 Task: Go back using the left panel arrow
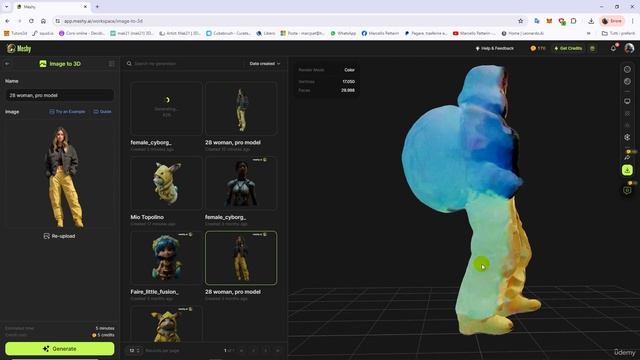(7, 64)
